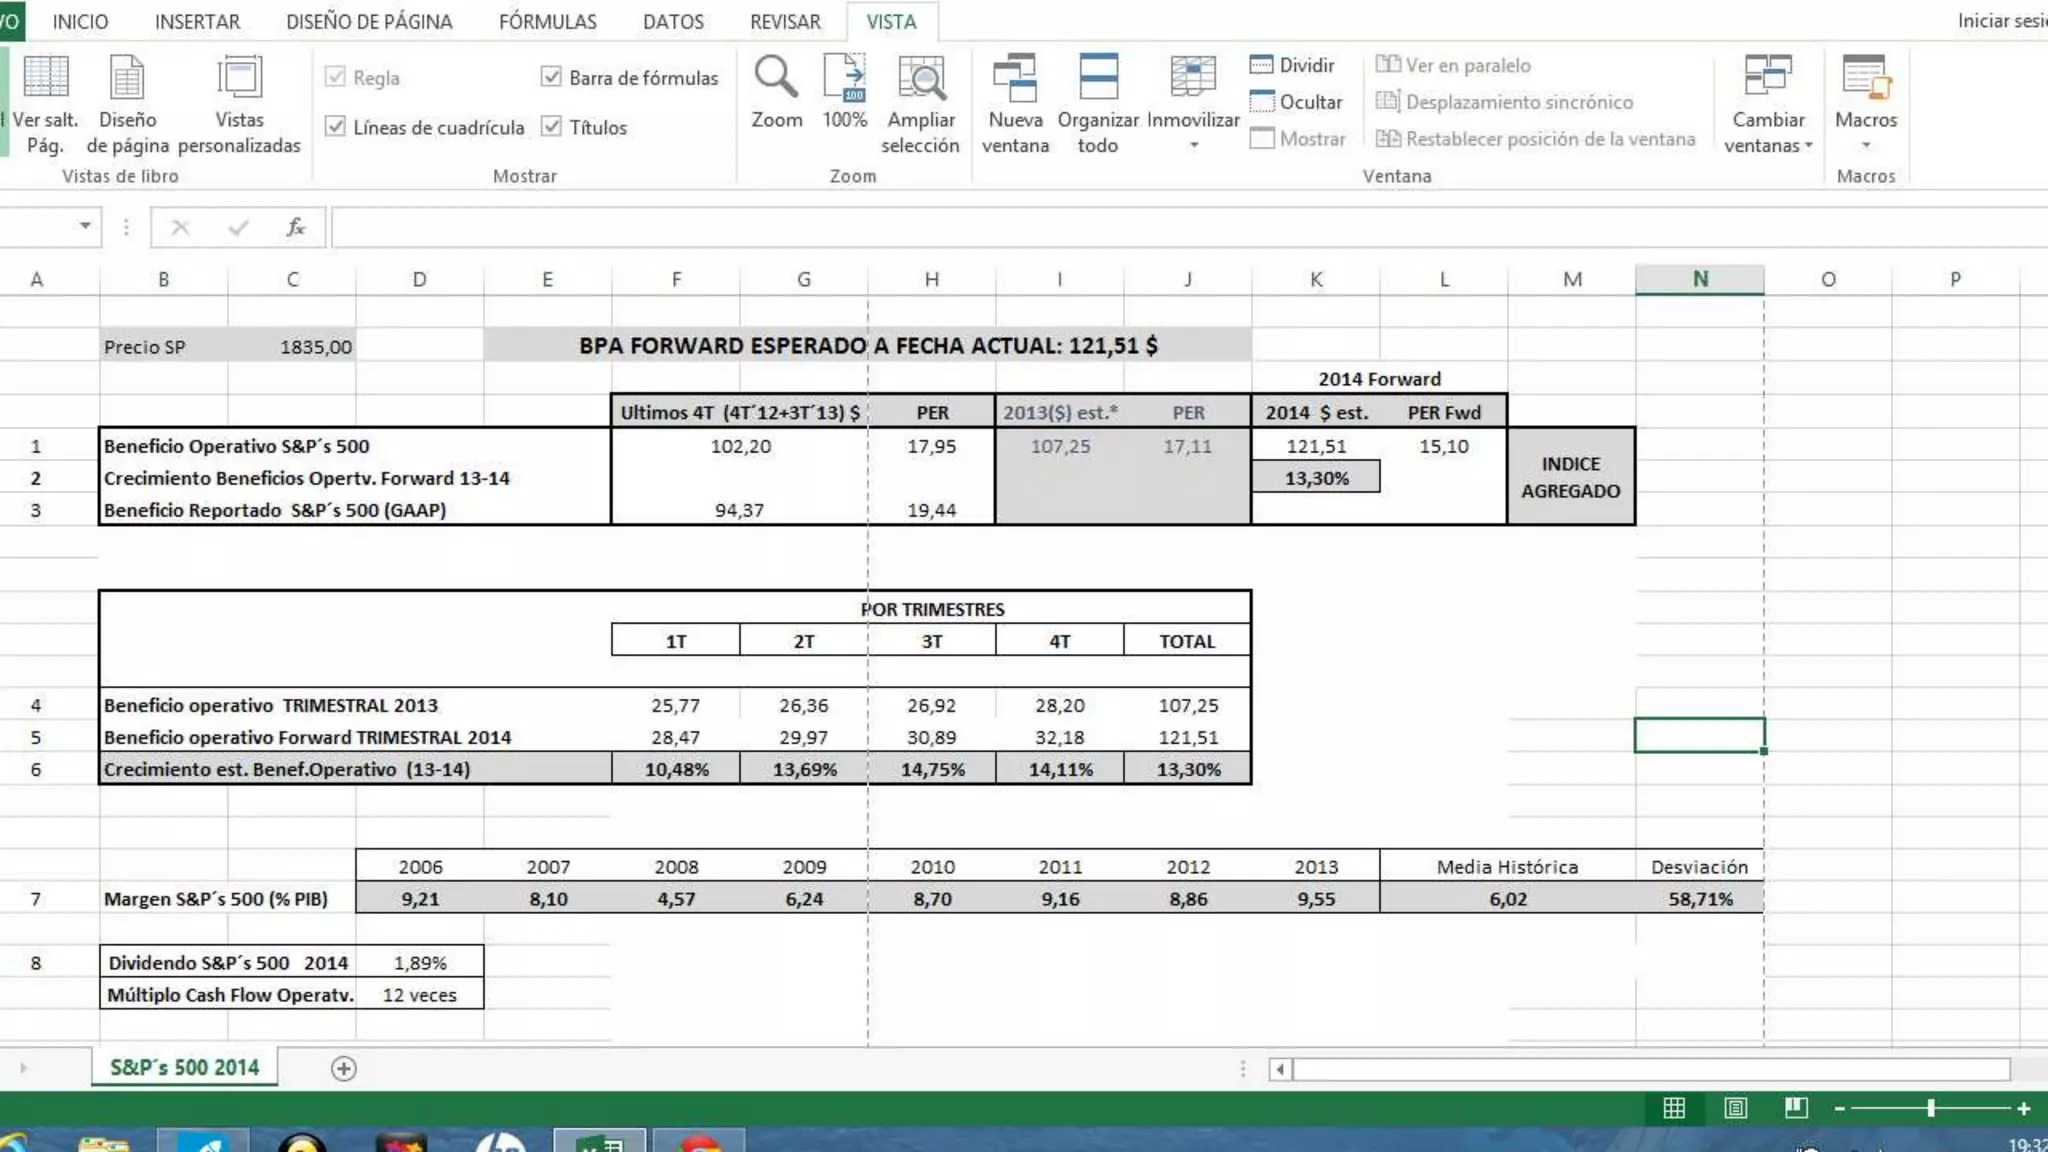Switch to Diseño de página view
This screenshot has height=1152, width=2048.
pyautogui.click(x=127, y=80)
